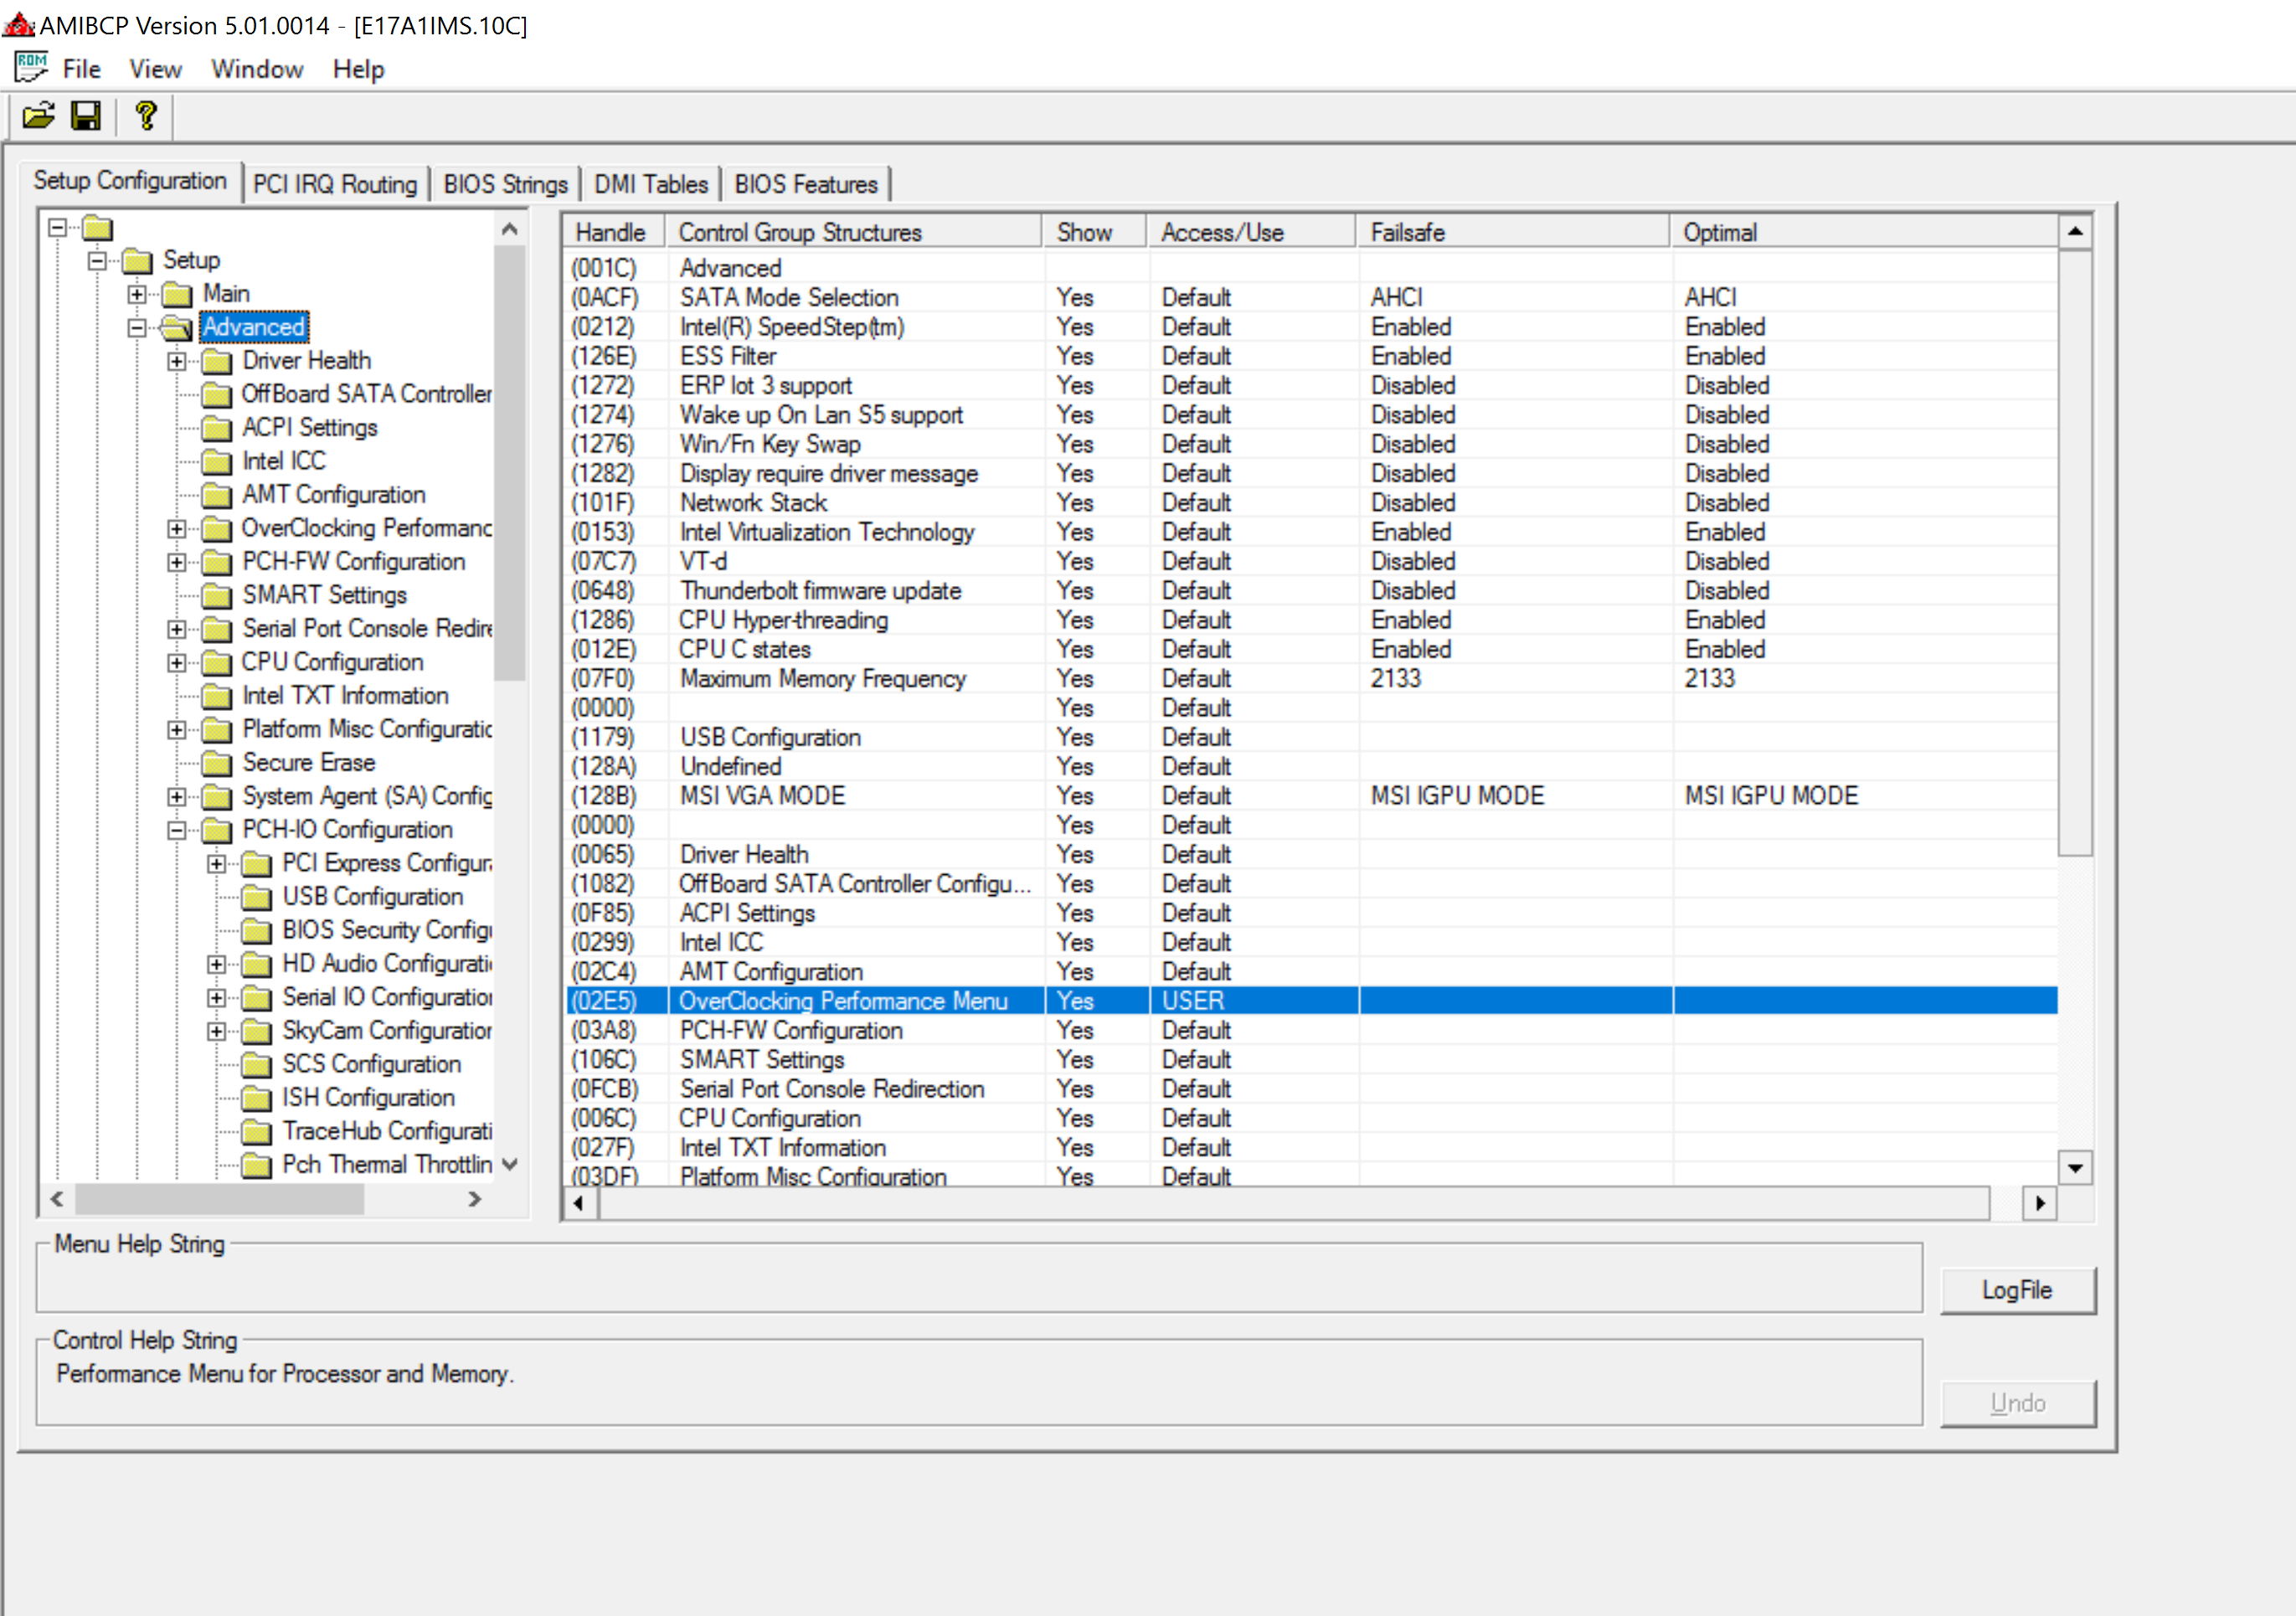Click the Open file toolbar icon
The width and height of the screenshot is (2296, 1616).
38,117
